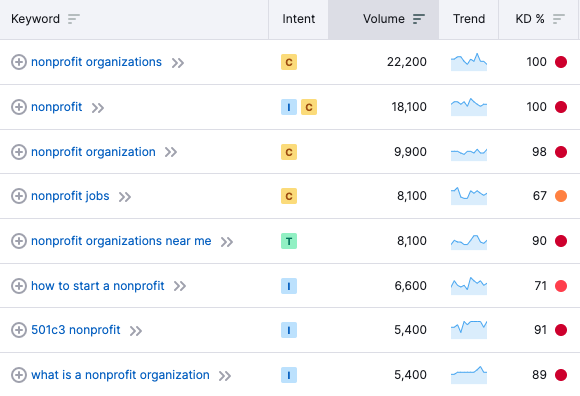Sort by Keyword column sort icon

coord(74,19)
